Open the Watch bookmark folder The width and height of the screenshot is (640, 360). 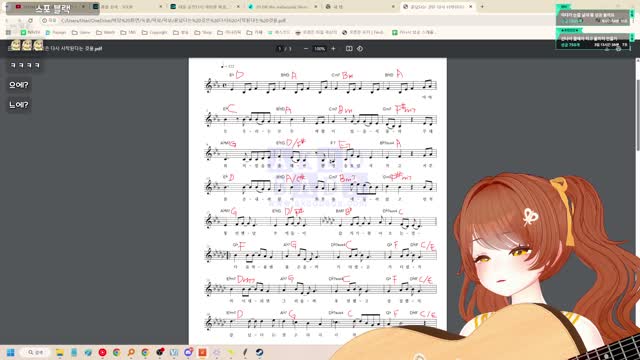105,32
